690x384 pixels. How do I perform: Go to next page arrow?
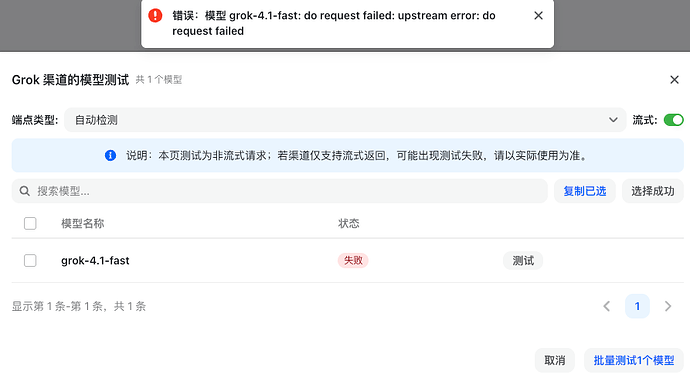point(668,306)
